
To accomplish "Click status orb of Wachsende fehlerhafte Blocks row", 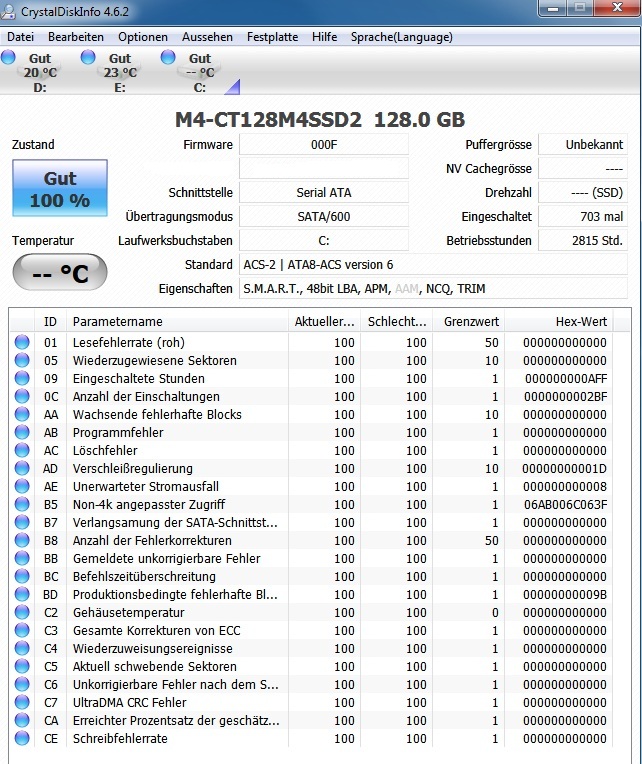I will (22, 414).
